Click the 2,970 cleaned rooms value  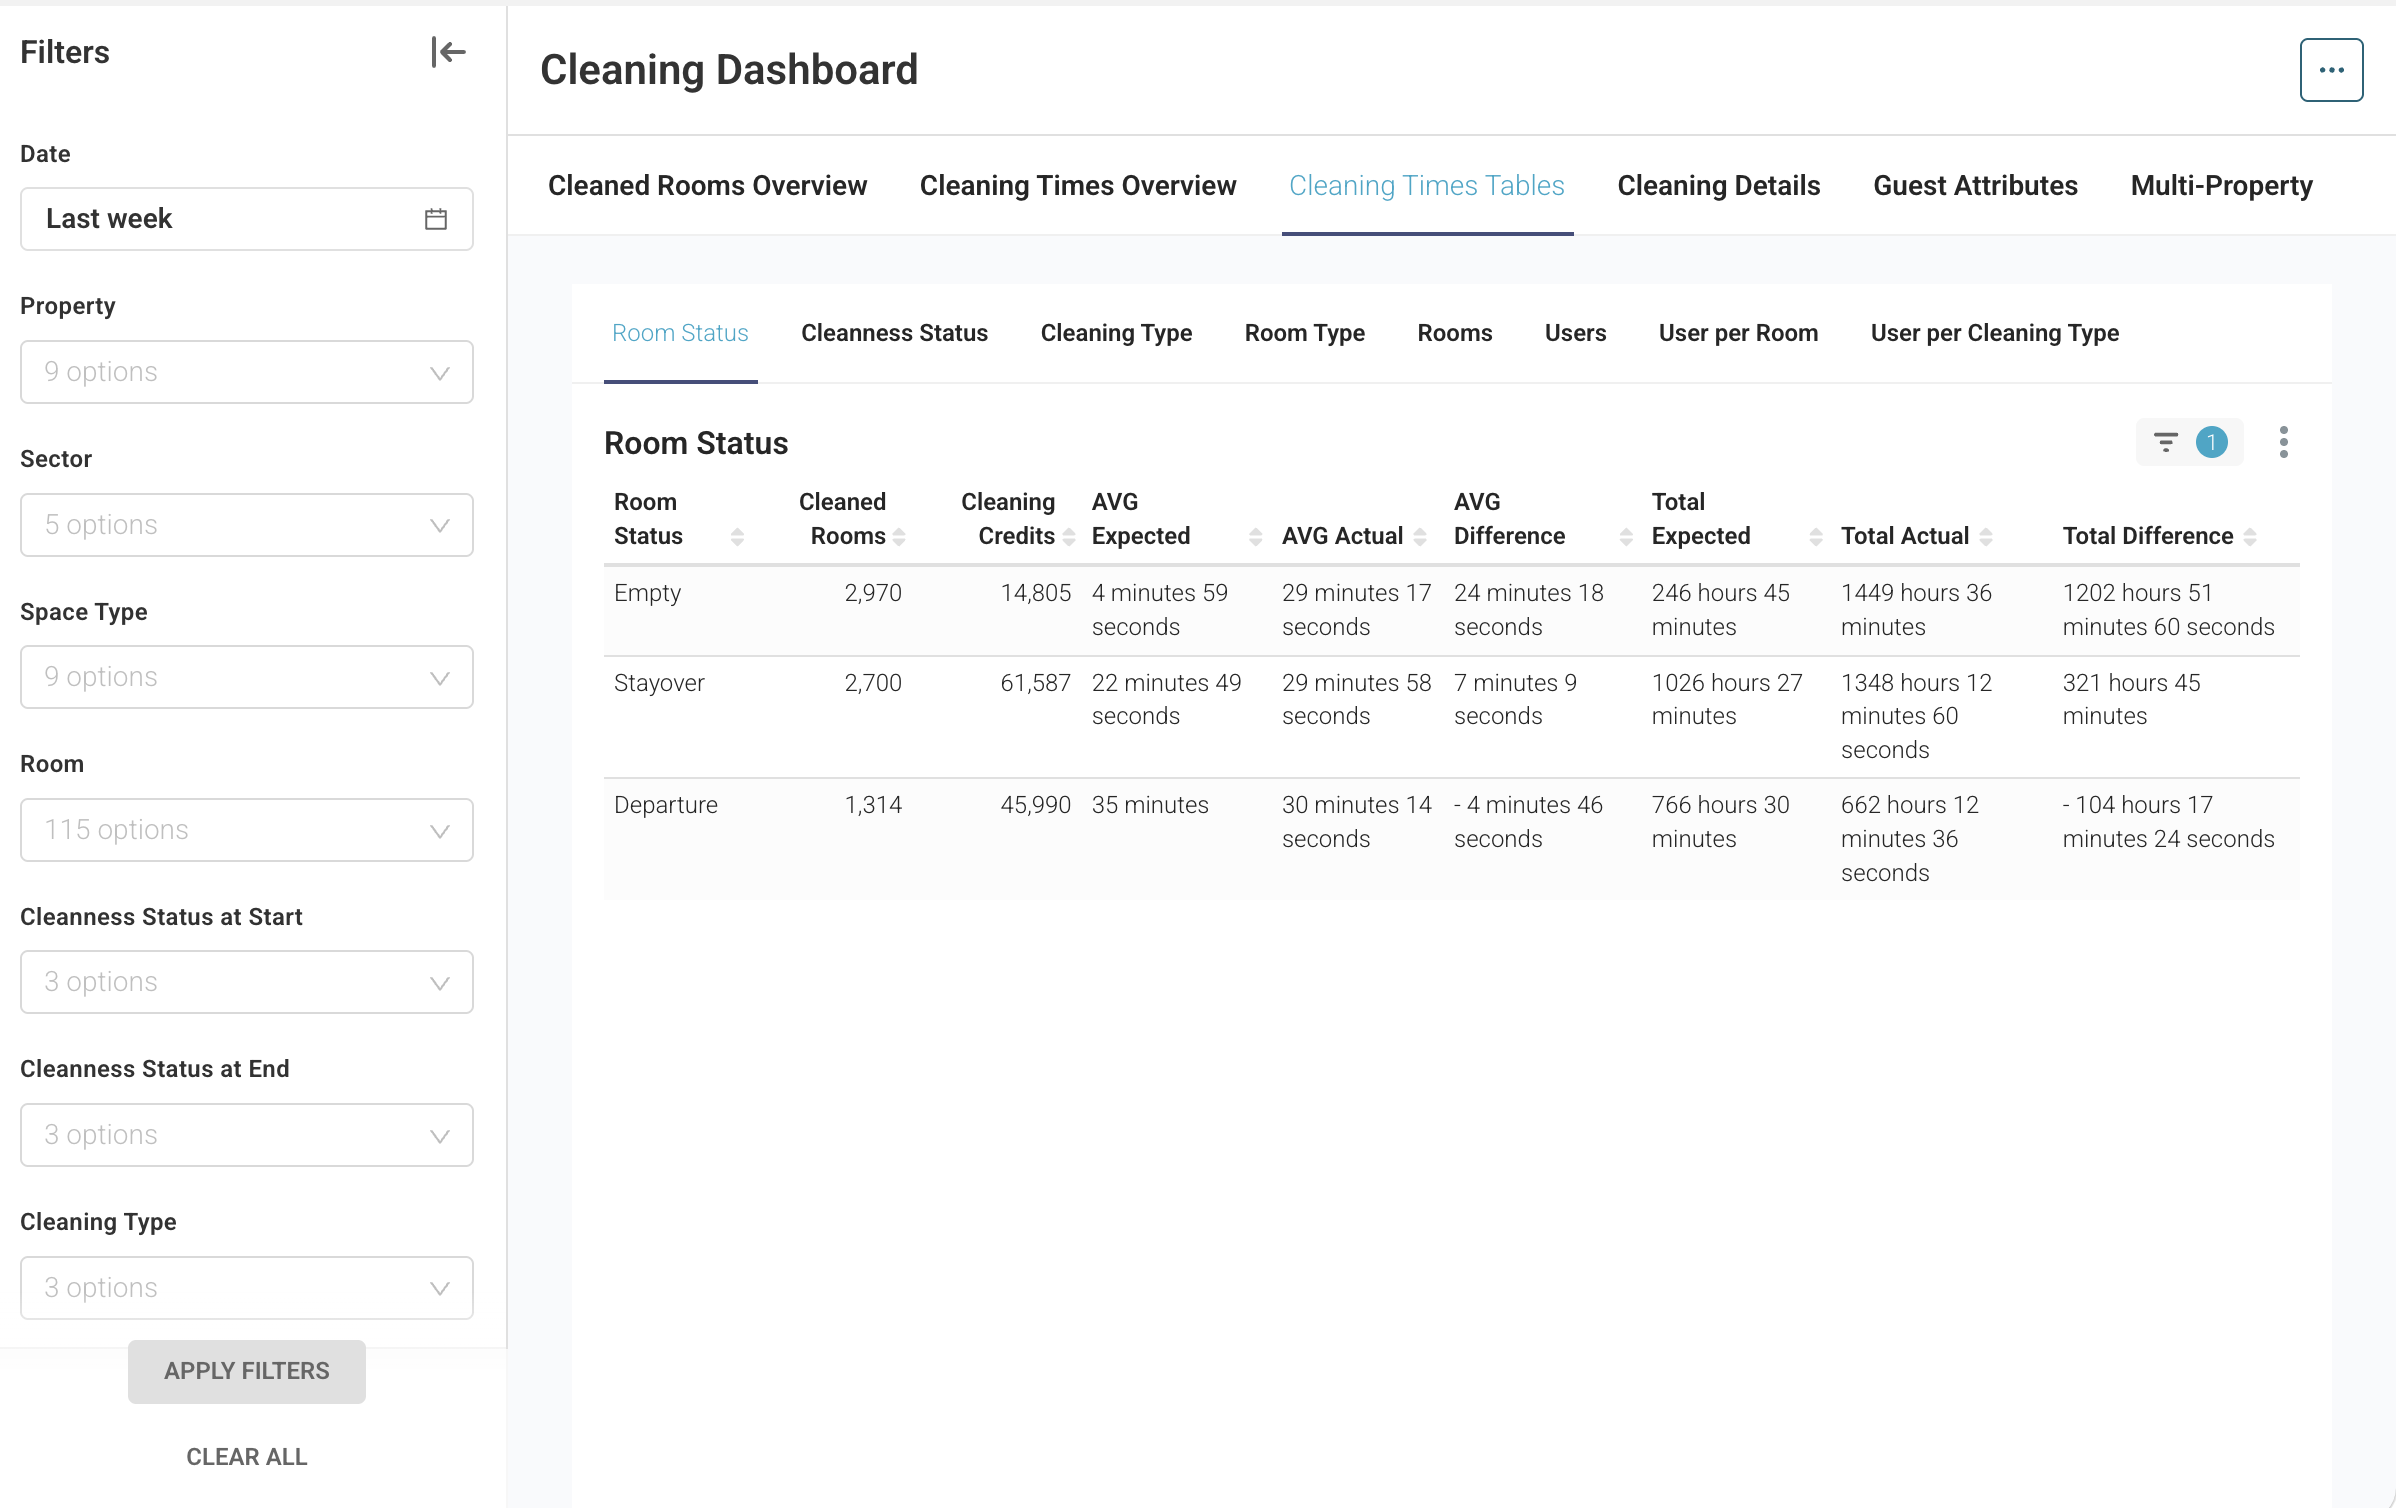click(873, 593)
